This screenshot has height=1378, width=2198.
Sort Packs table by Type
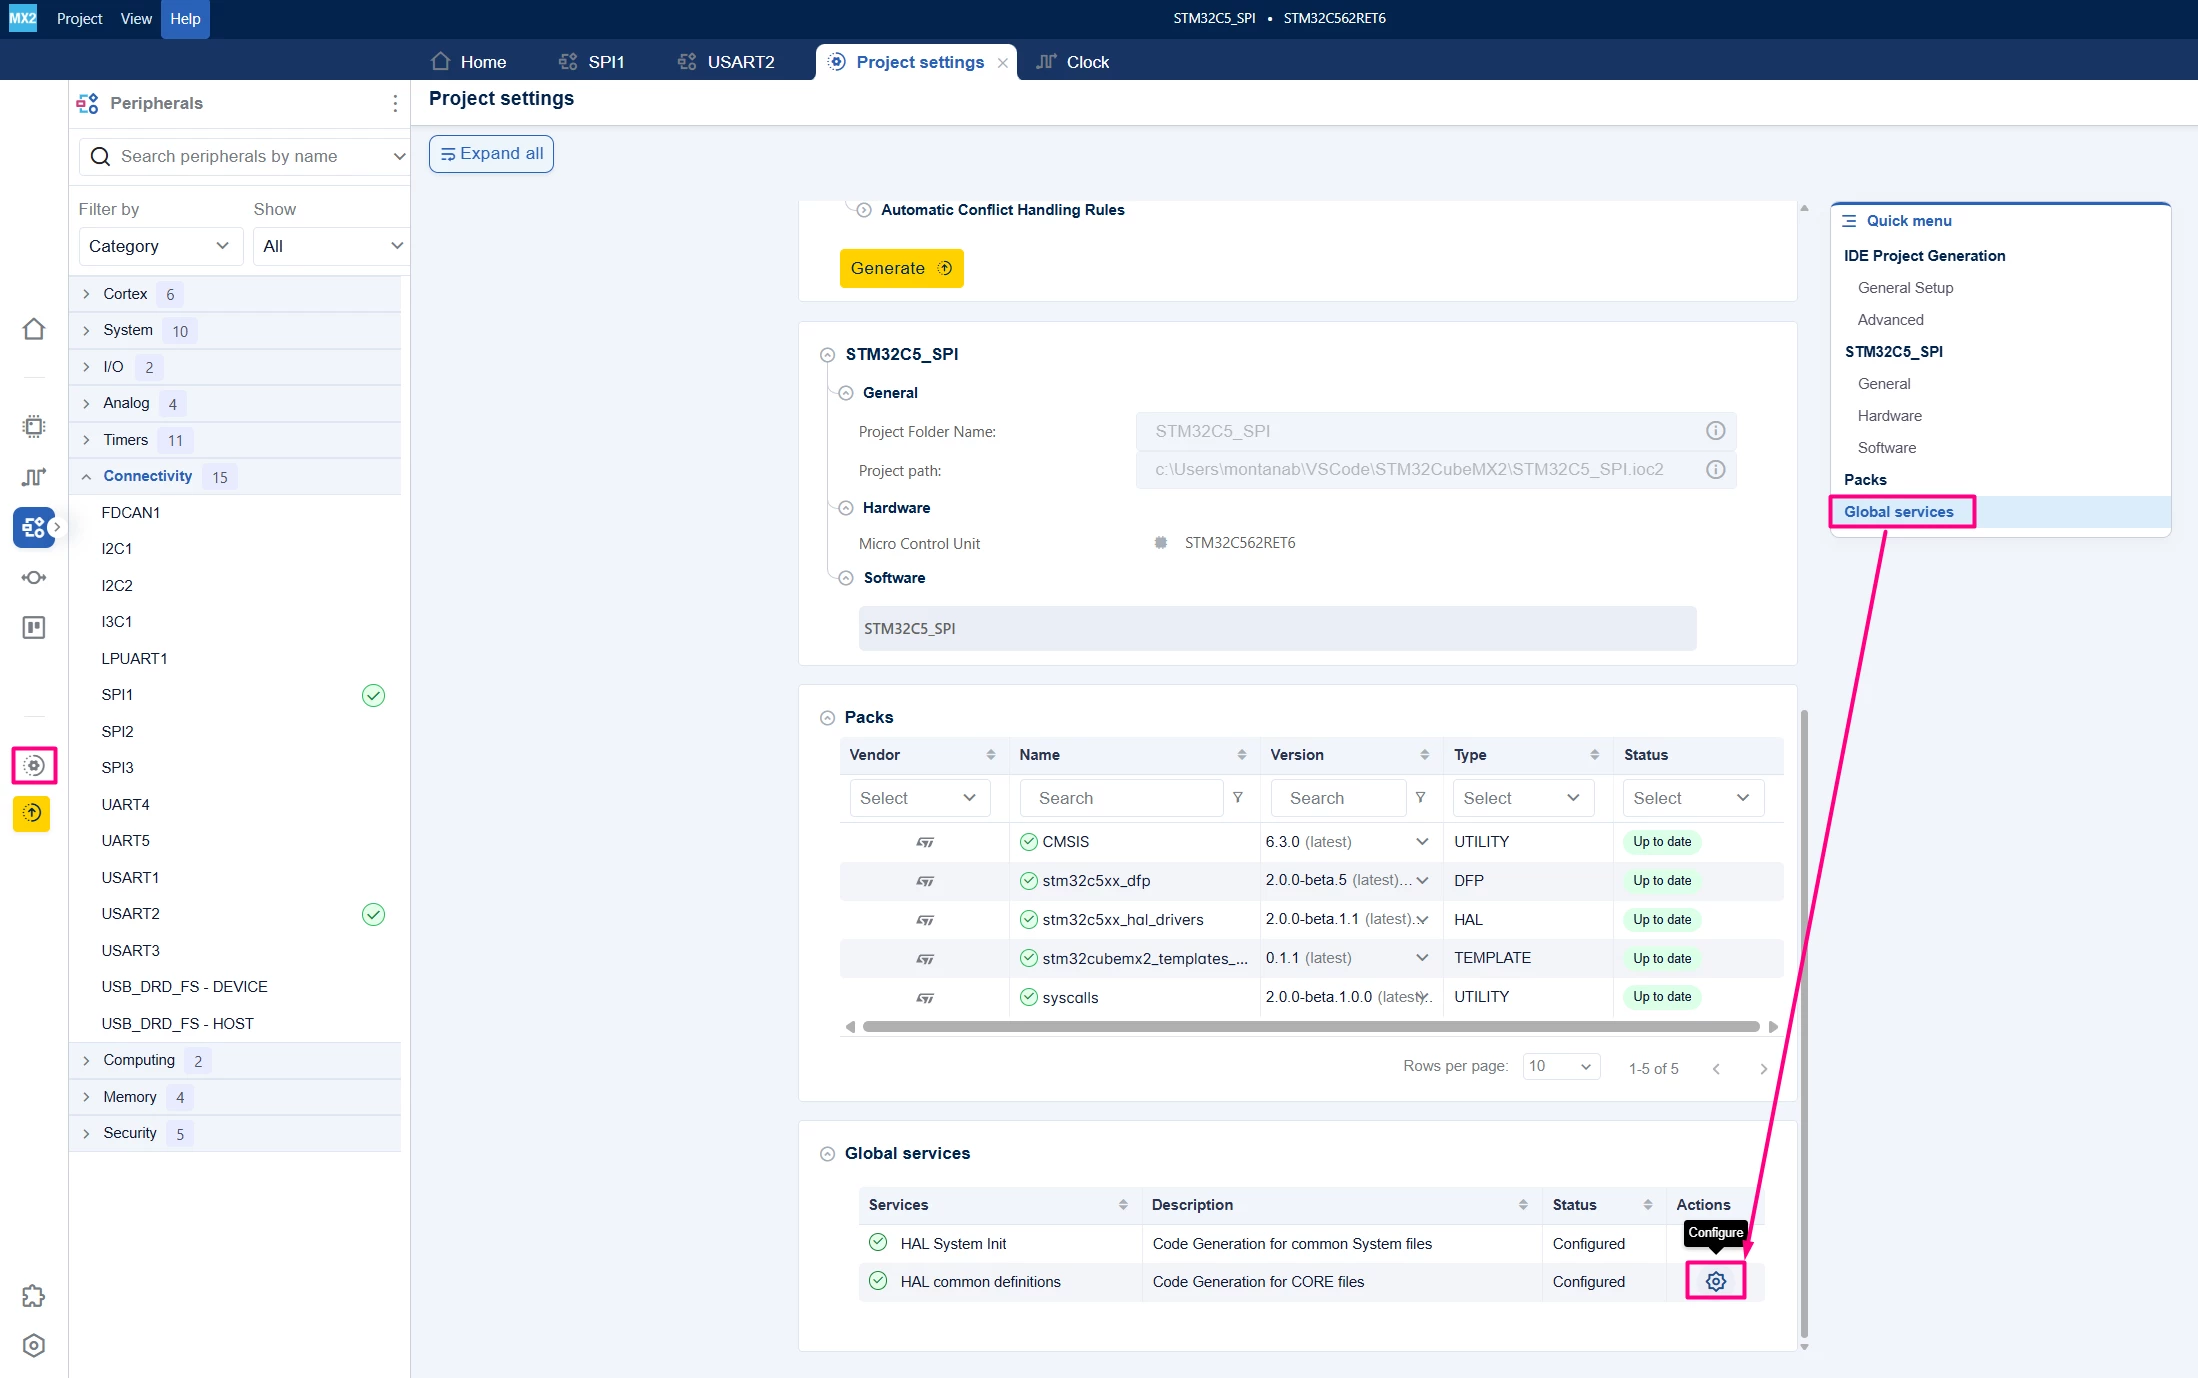(x=1594, y=755)
